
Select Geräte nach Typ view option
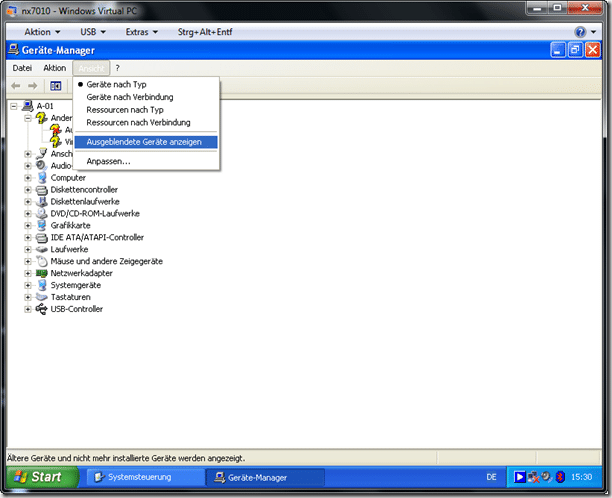(146, 84)
